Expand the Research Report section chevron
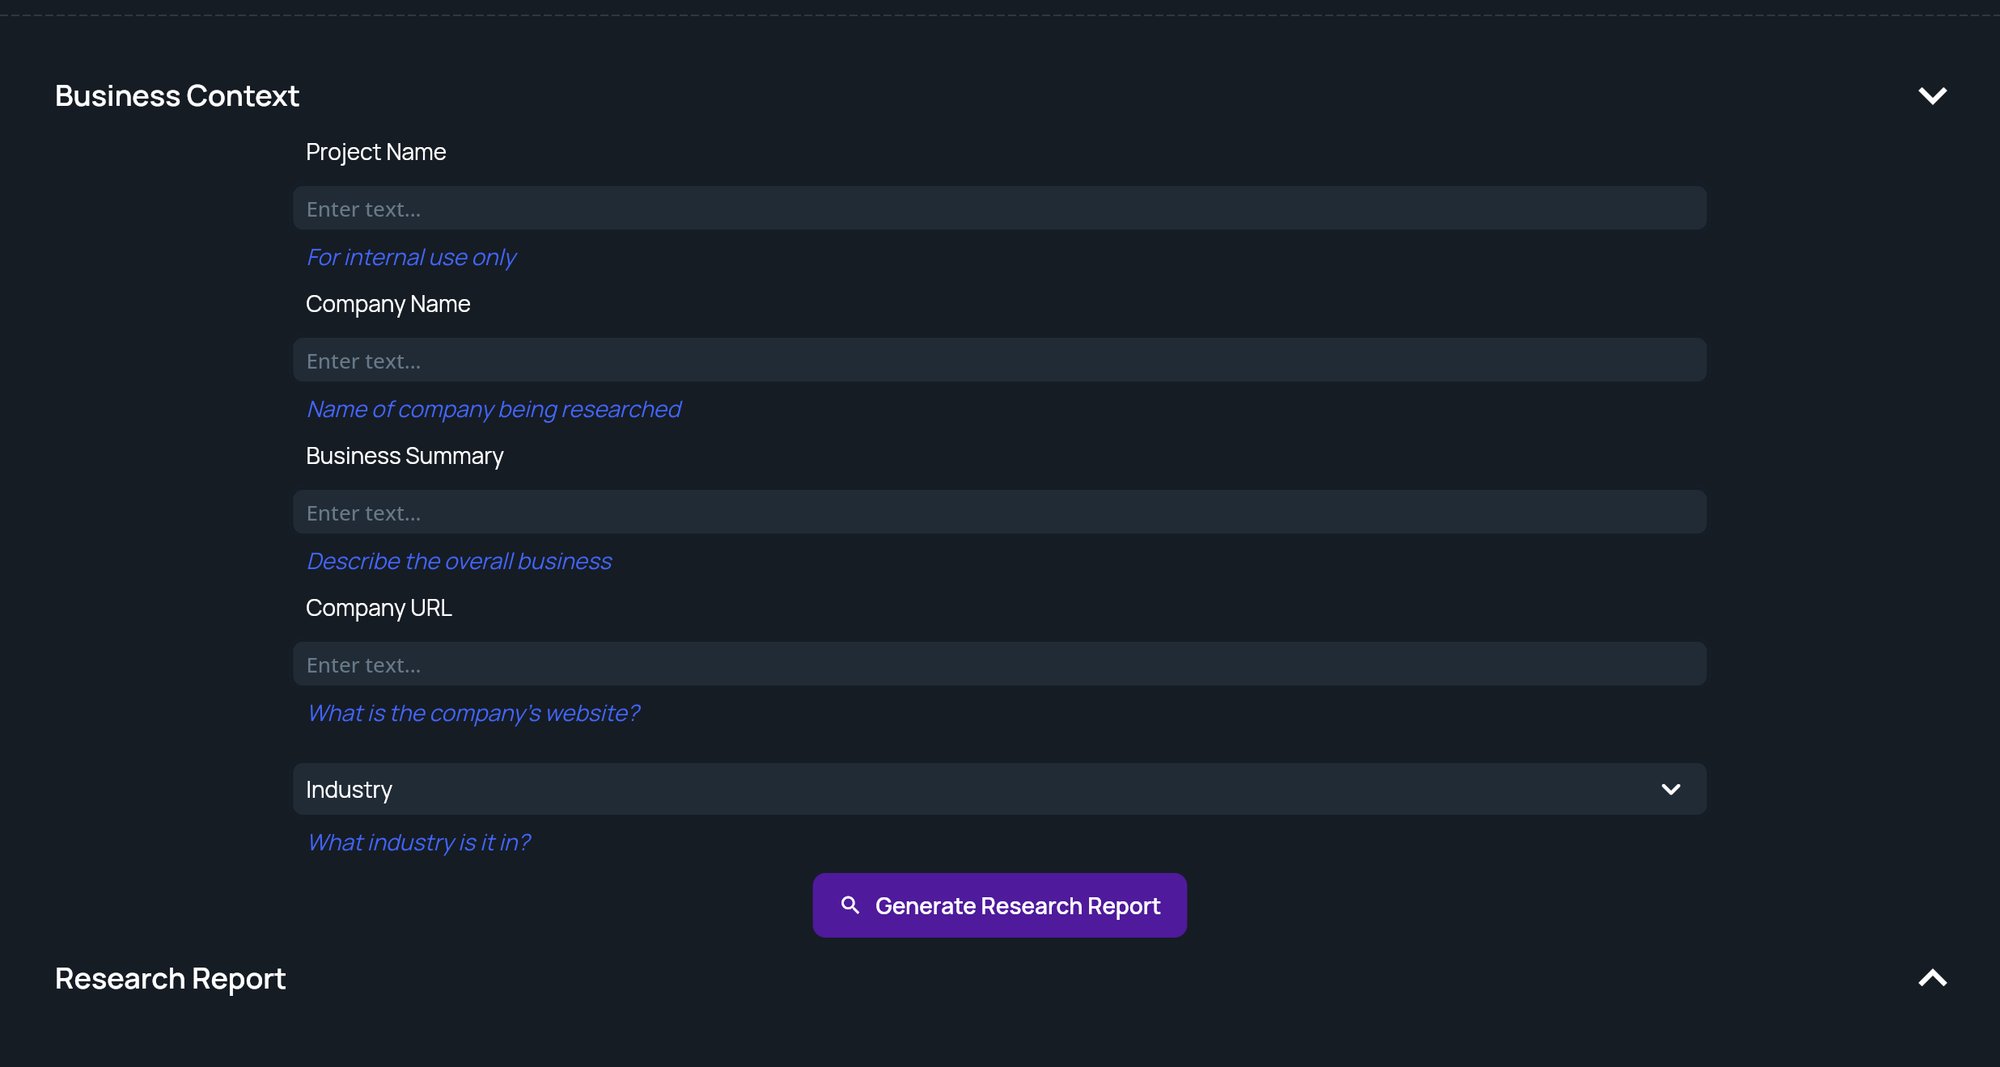The image size is (2000, 1067). pos(1932,978)
